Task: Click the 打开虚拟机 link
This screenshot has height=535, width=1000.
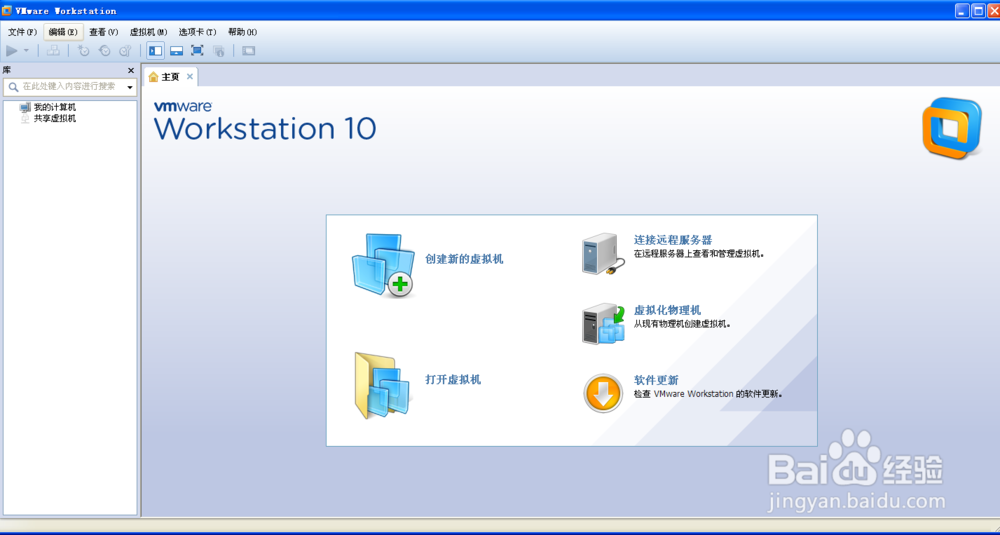Action: [x=453, y=379]
